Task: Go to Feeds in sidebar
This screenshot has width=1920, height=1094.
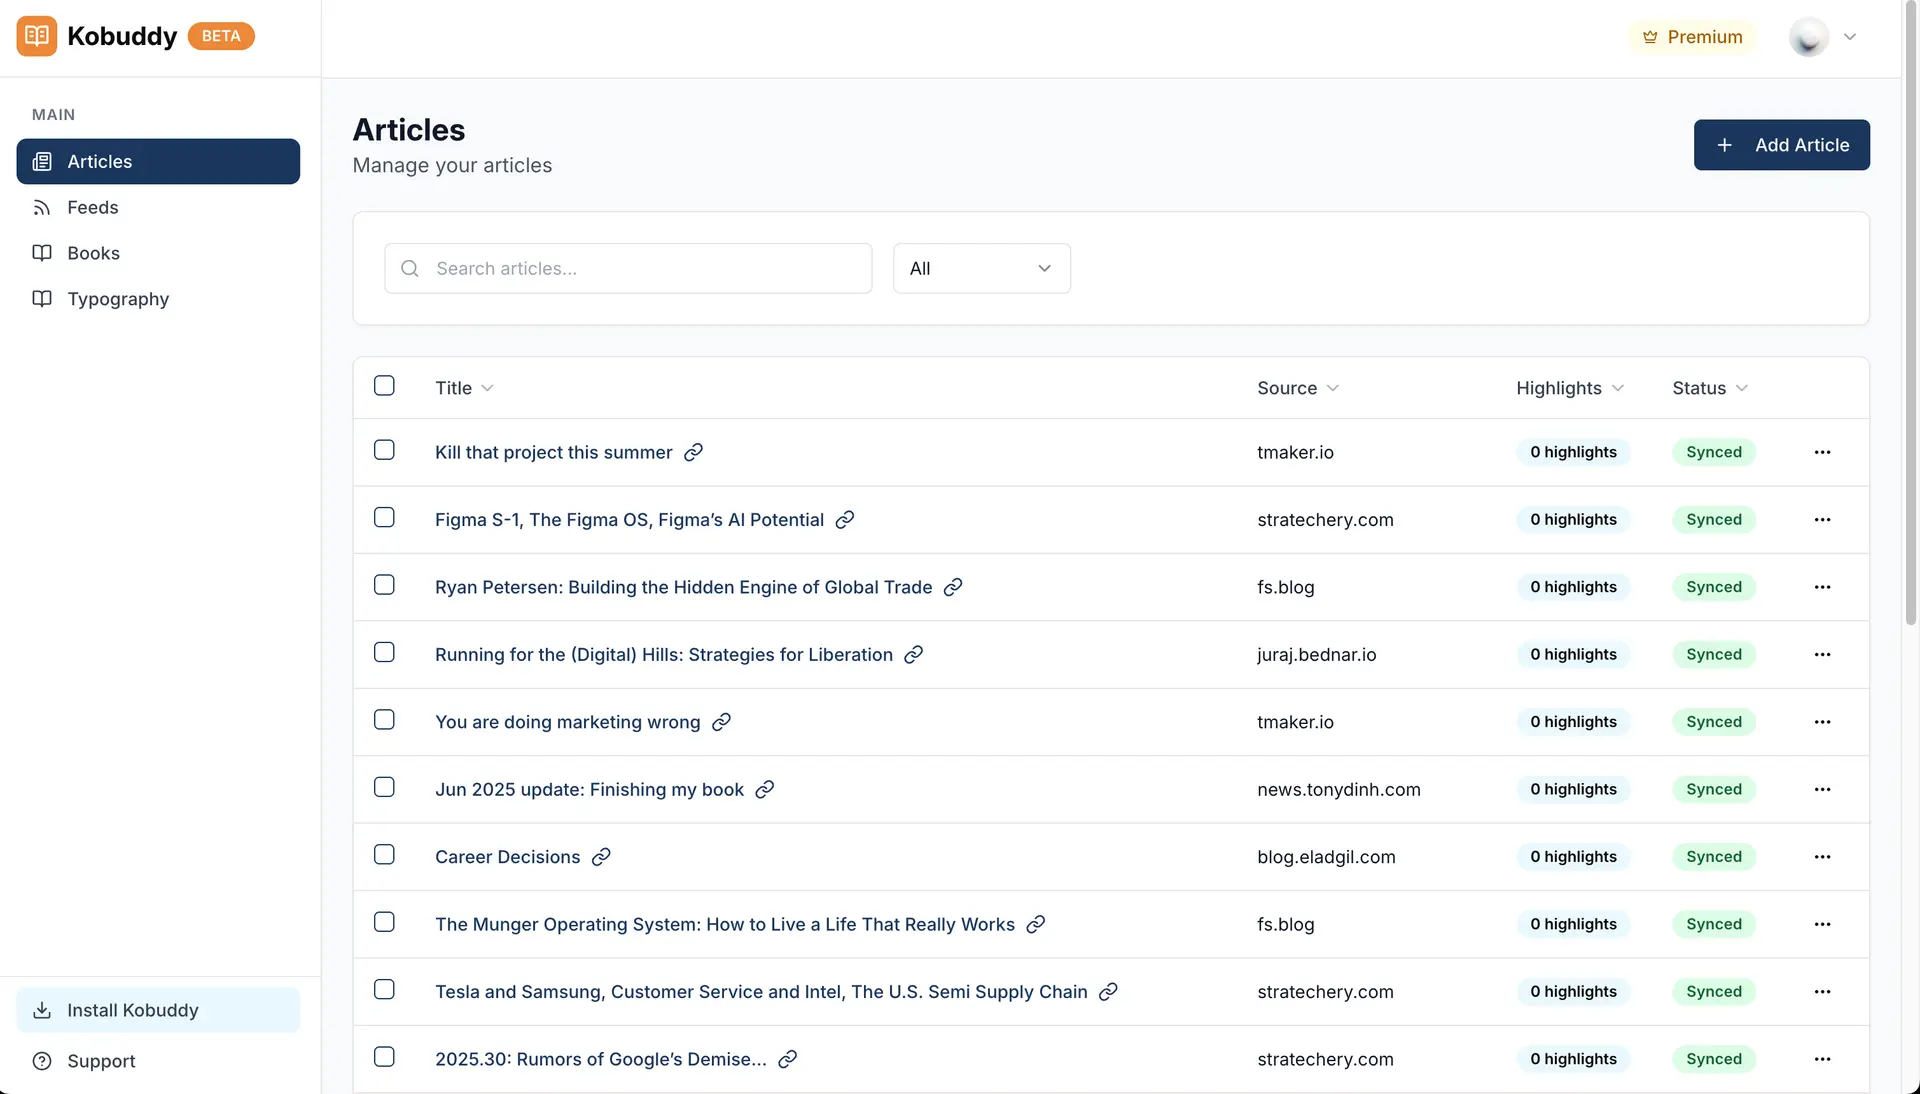Action: coord(93,207)
